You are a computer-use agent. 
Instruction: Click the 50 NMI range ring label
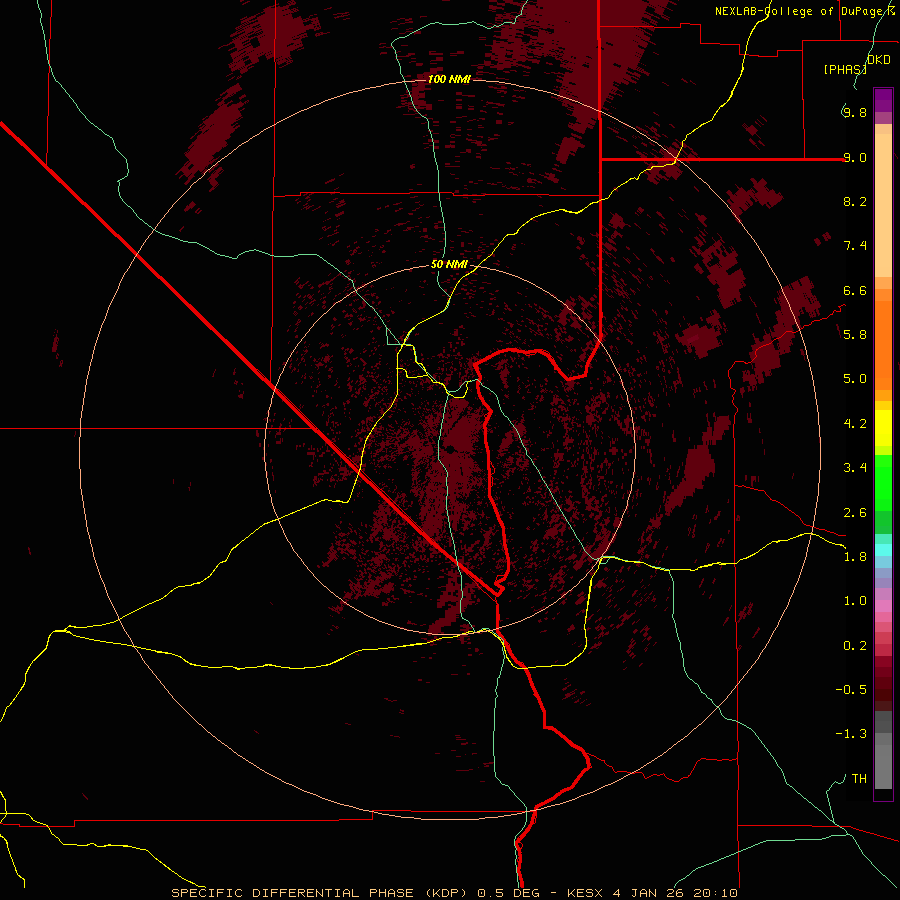click(x=449, y=264)
